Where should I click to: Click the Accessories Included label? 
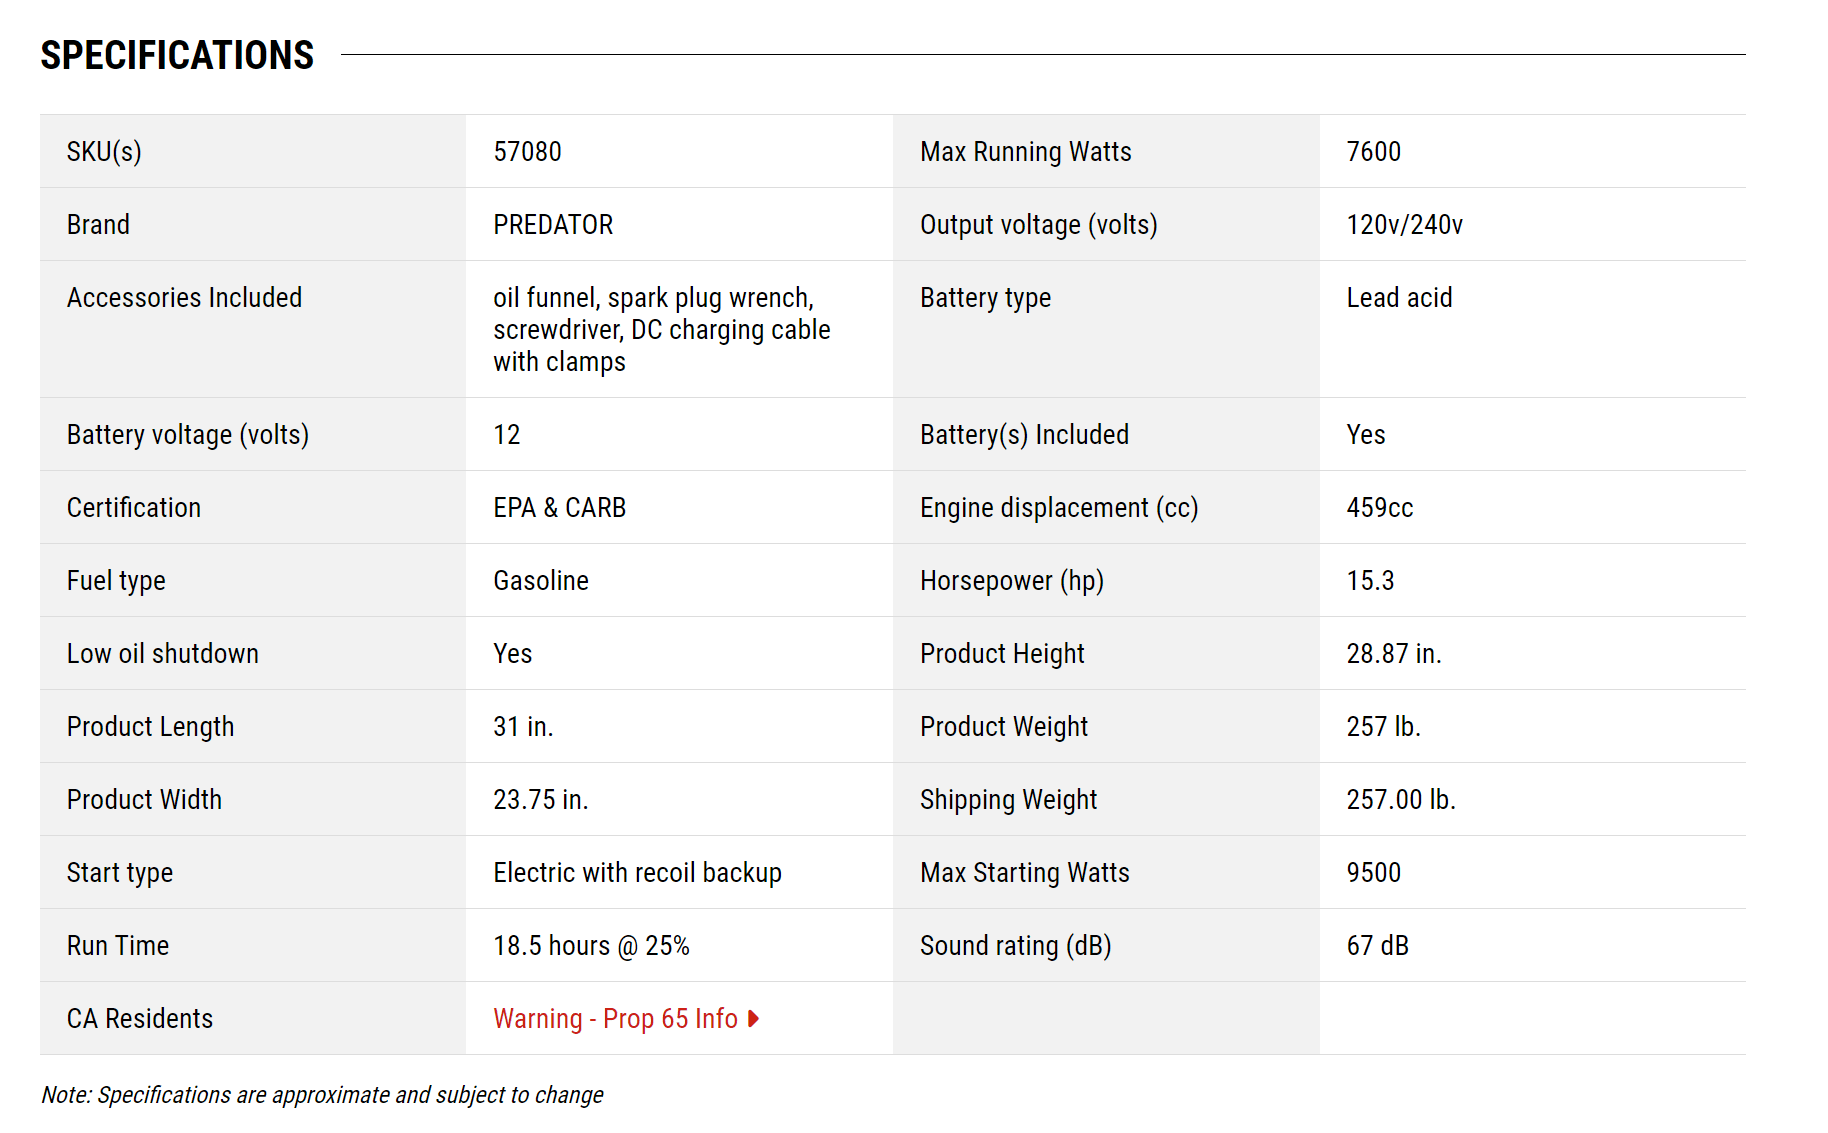click(184, 298)
